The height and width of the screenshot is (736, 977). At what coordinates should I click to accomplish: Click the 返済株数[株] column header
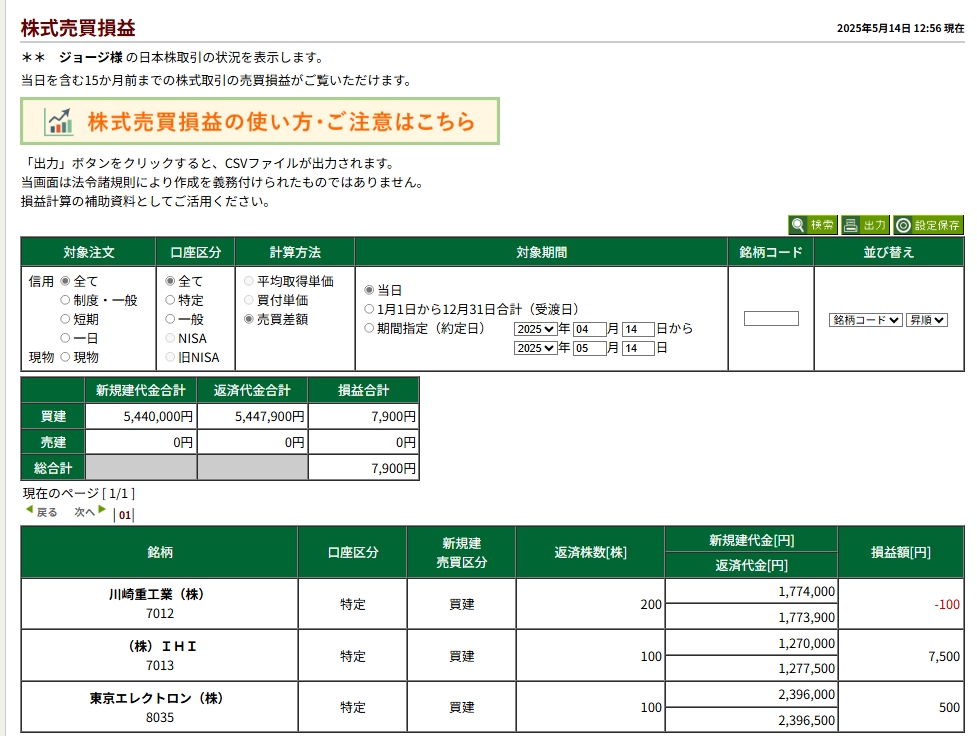[590, 552]
